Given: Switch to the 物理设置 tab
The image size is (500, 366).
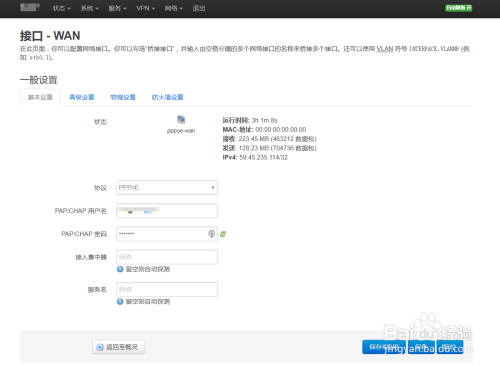Looking at the screenshot, I should click(x=123, y=97).
